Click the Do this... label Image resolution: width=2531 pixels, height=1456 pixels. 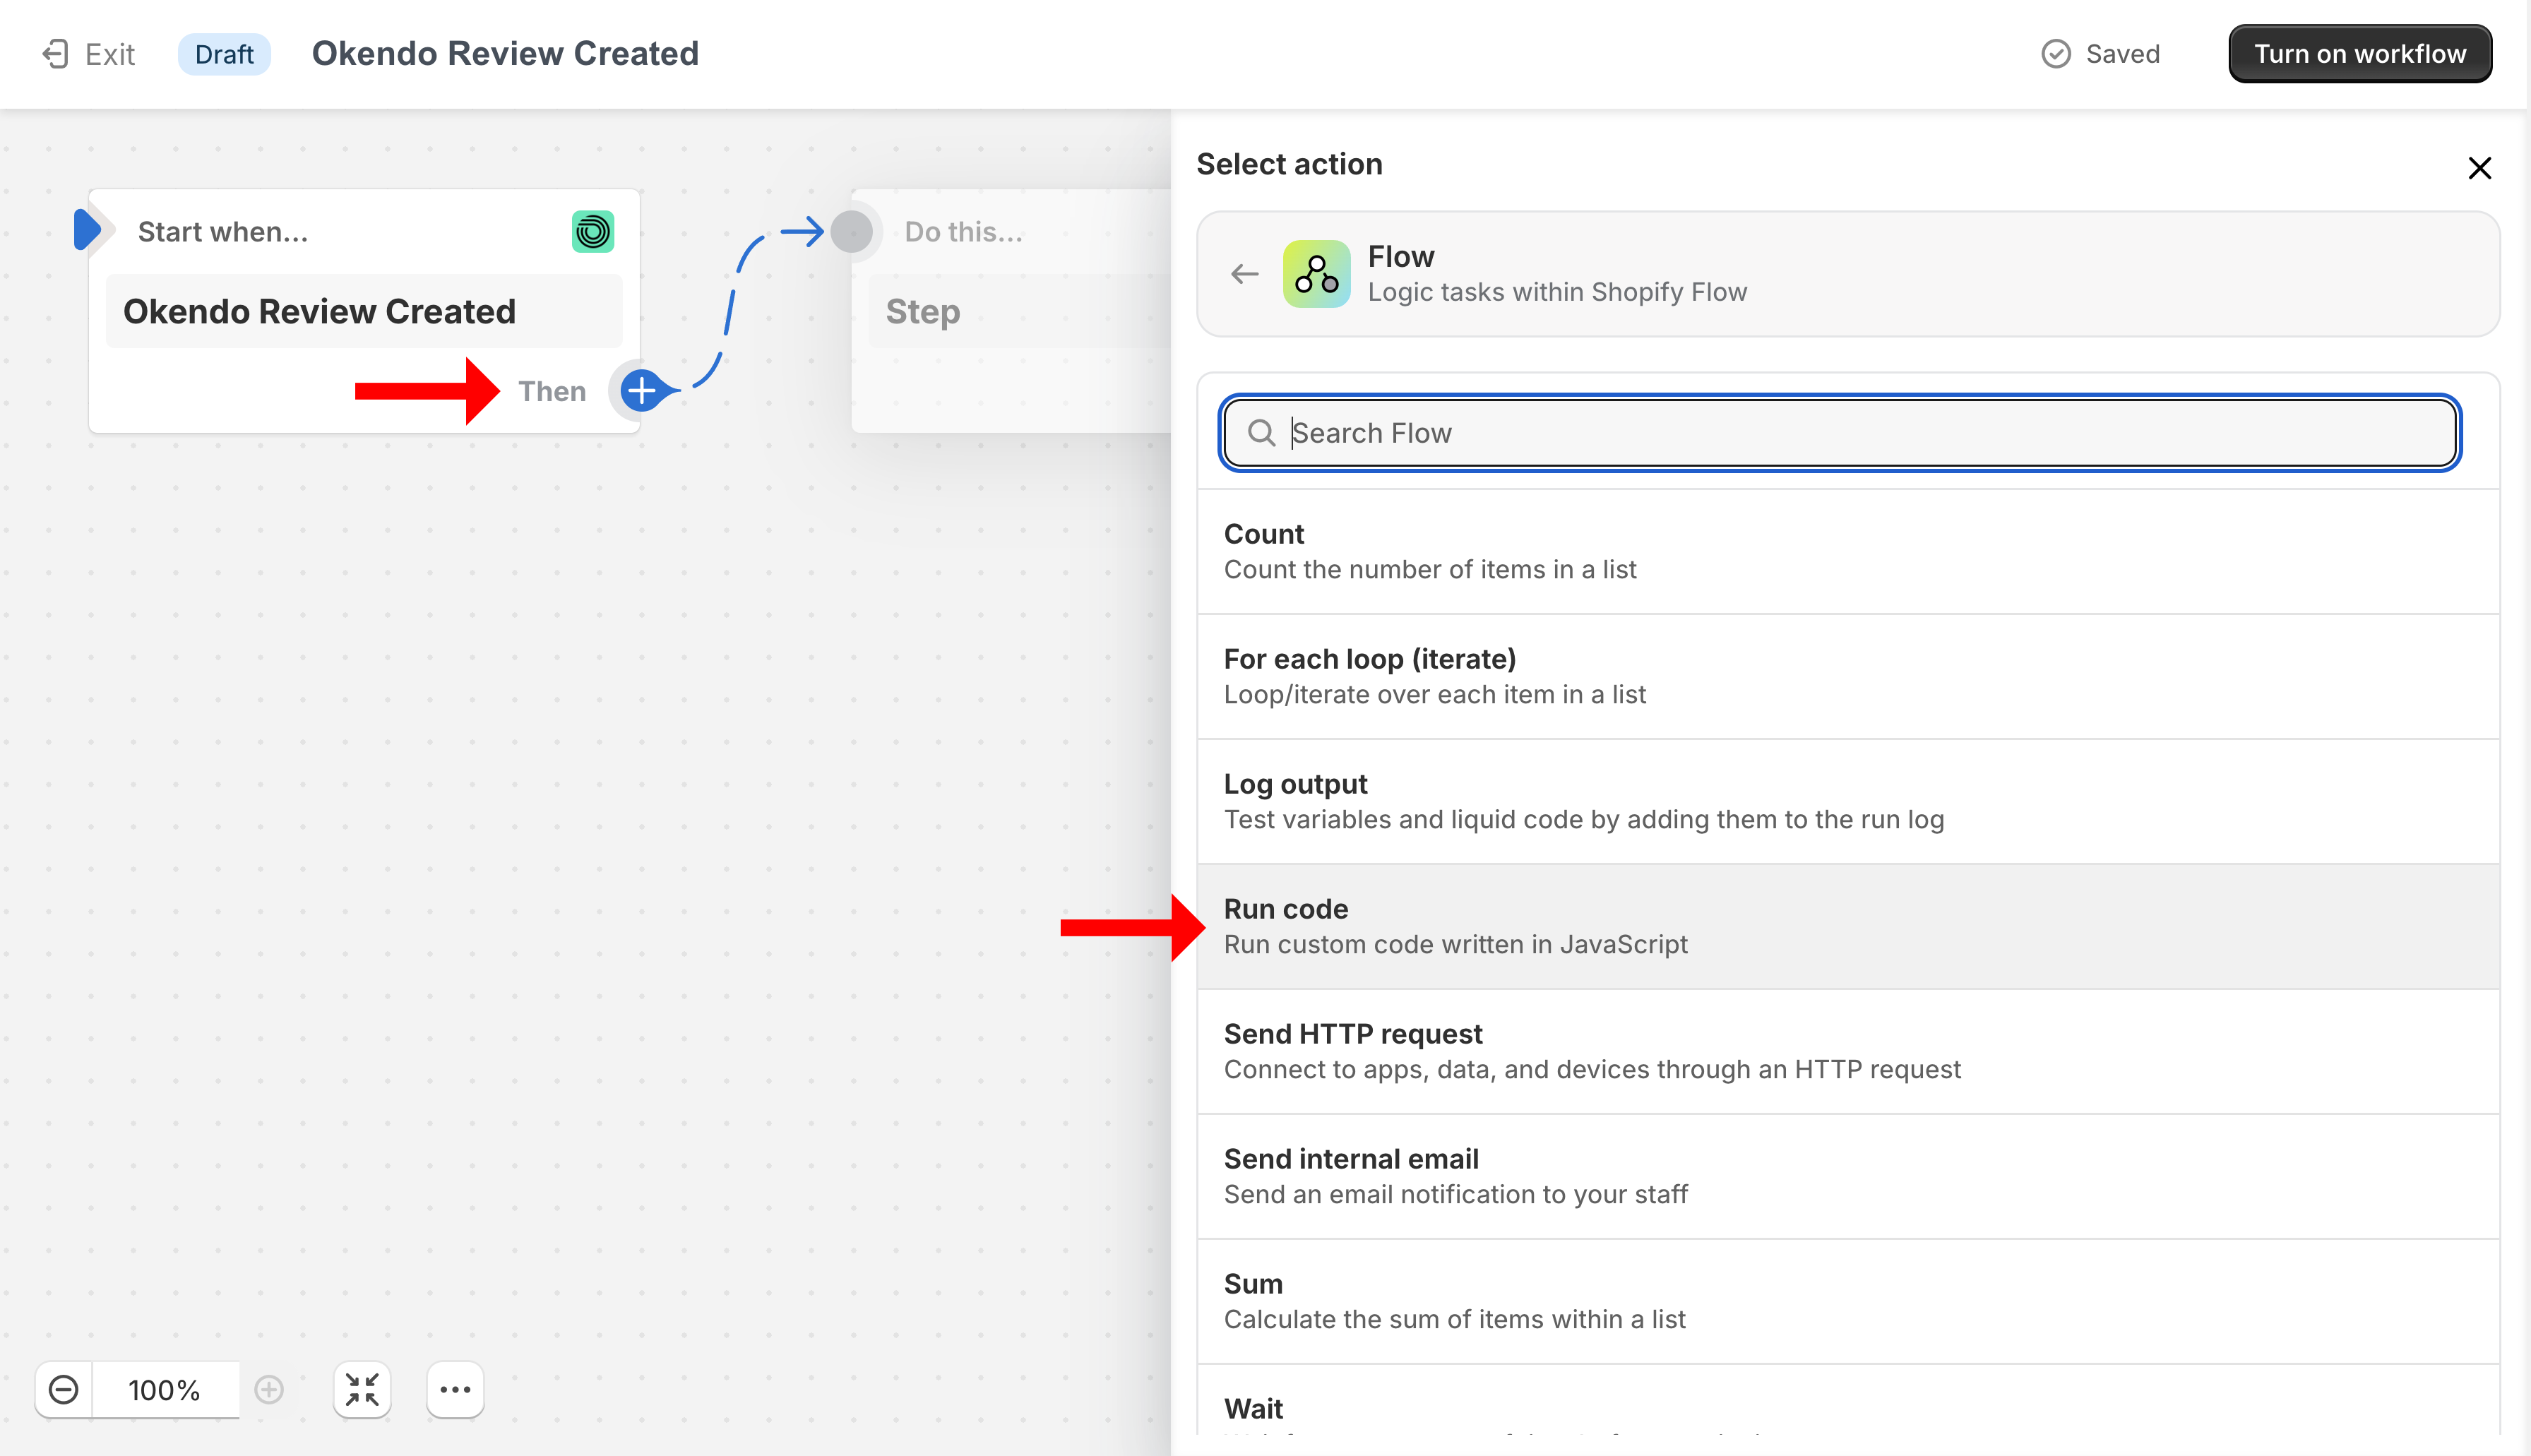point(964,232)
